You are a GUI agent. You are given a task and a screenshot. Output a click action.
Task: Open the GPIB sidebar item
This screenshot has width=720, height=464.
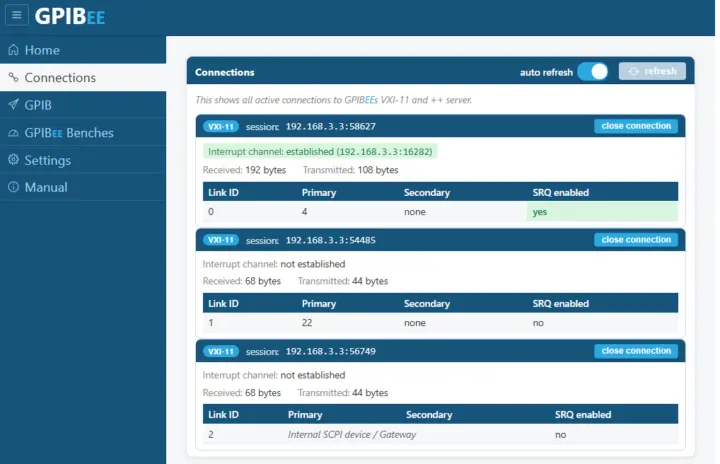tap(83, 105)
